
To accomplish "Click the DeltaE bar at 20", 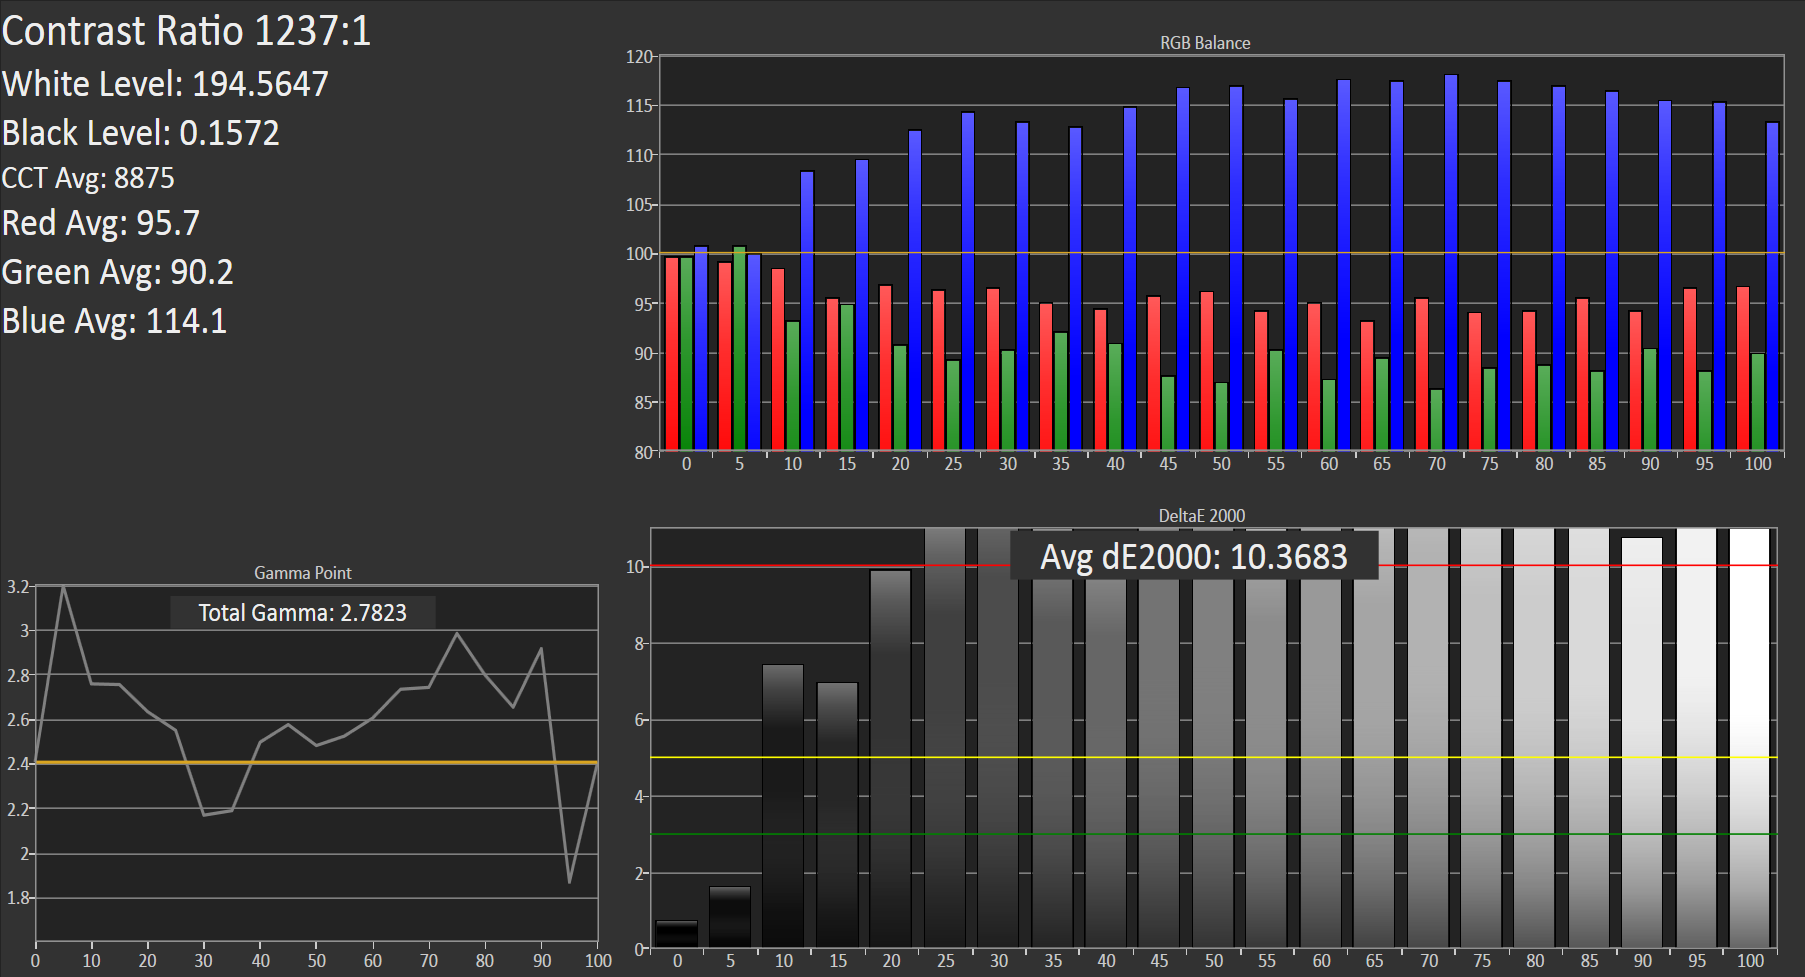I will [x=891, y=759].
